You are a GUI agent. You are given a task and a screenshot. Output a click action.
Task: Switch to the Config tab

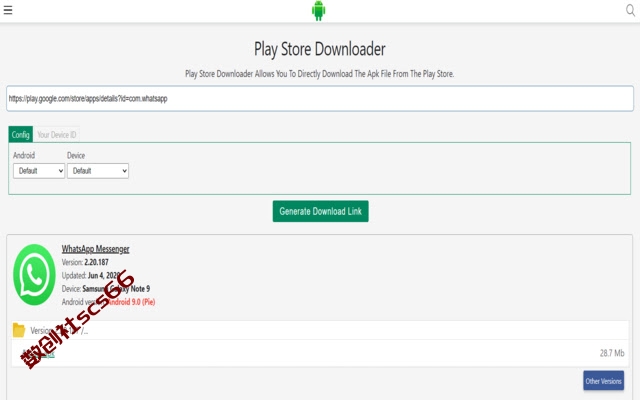coord(20,134)
